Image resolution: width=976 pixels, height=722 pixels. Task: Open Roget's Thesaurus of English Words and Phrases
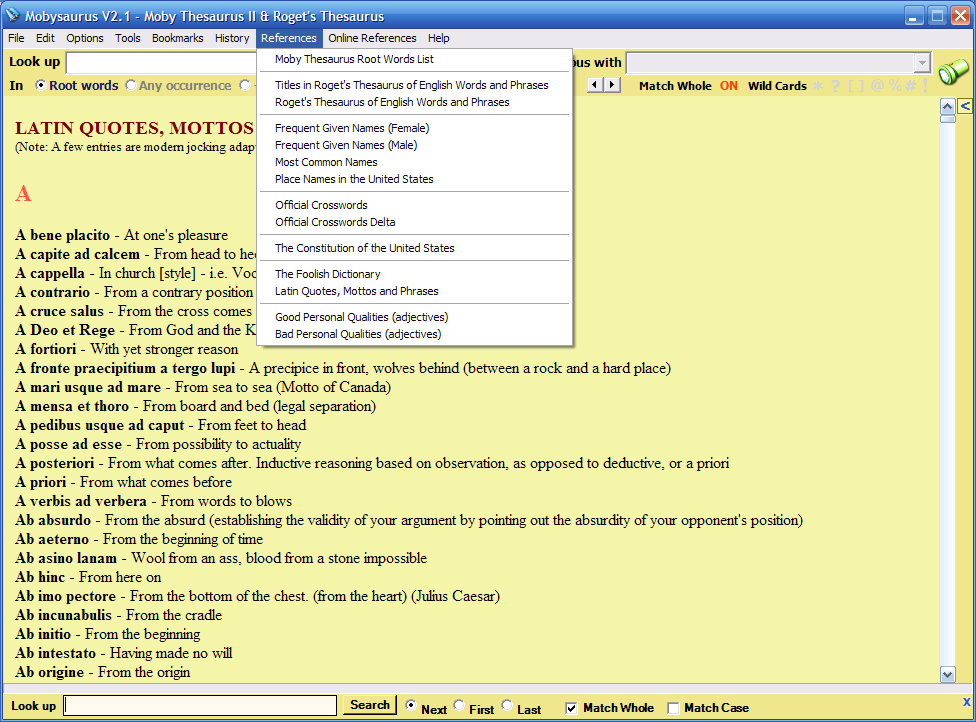pos(415,102)
